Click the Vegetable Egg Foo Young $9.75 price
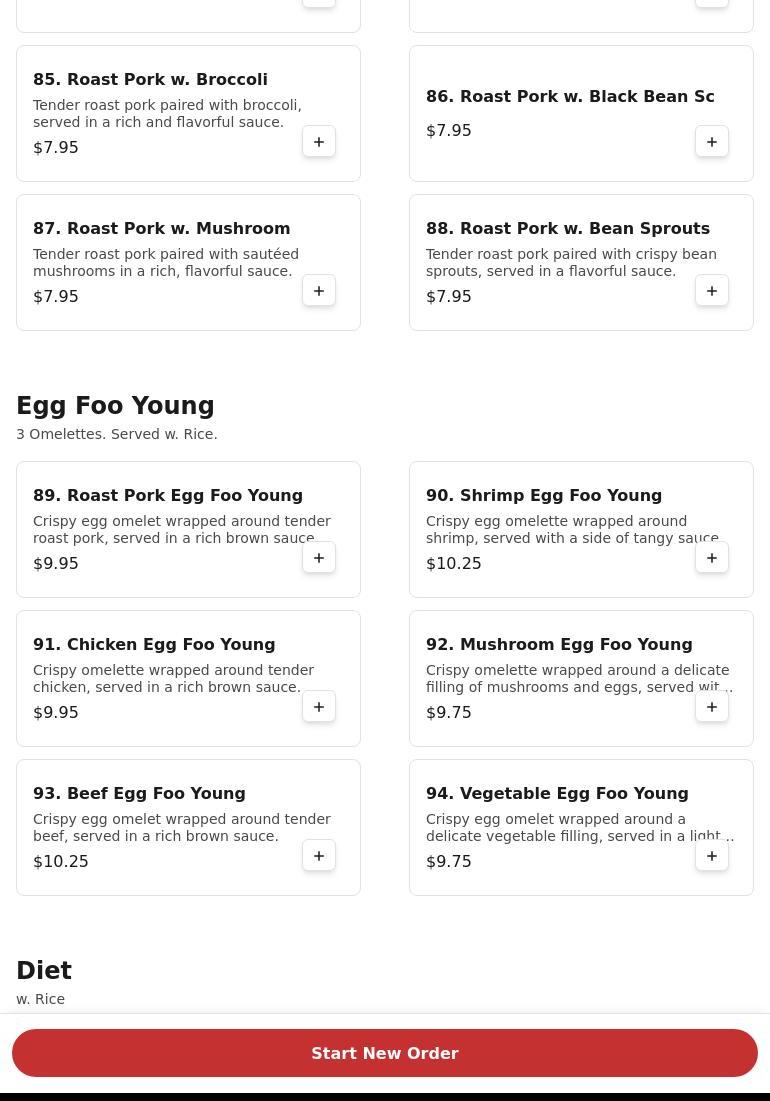Image resolution: width=770 pixels, height=1101 pixels. click(449, 861)
